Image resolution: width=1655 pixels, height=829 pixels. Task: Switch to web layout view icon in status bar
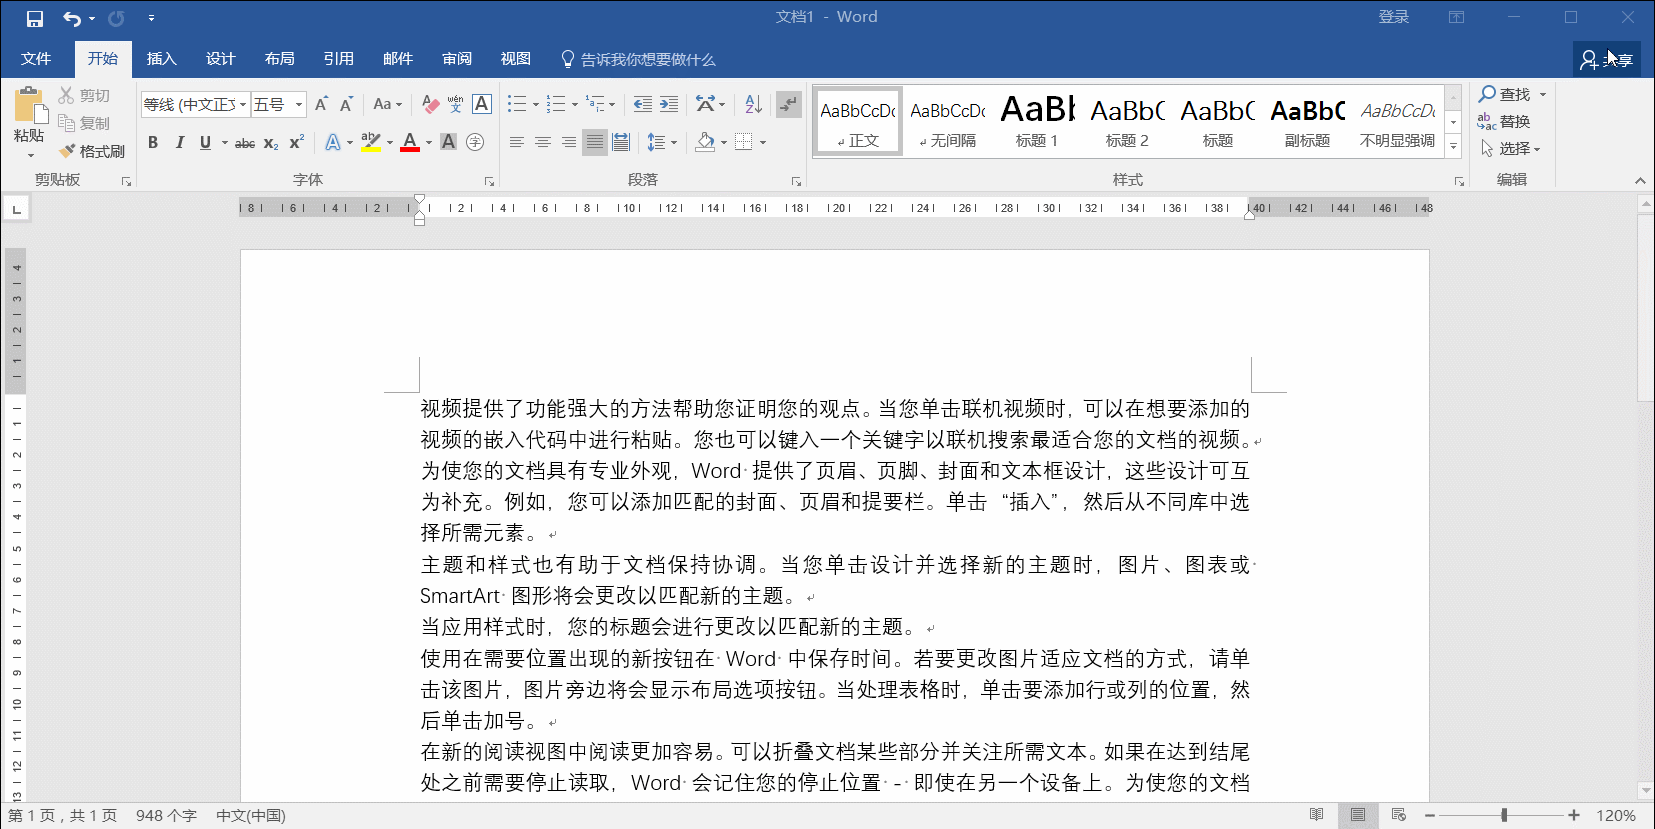tap(1399, 815)
